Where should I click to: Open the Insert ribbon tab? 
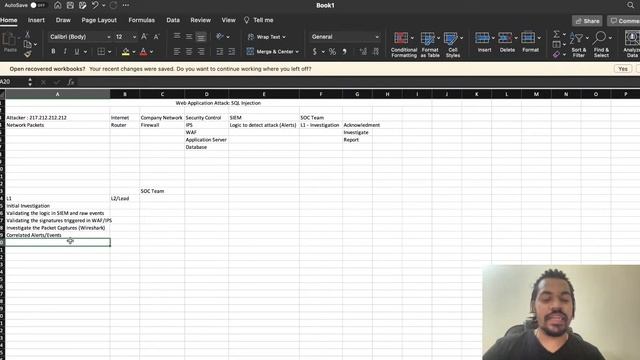(x=36, y=20)
